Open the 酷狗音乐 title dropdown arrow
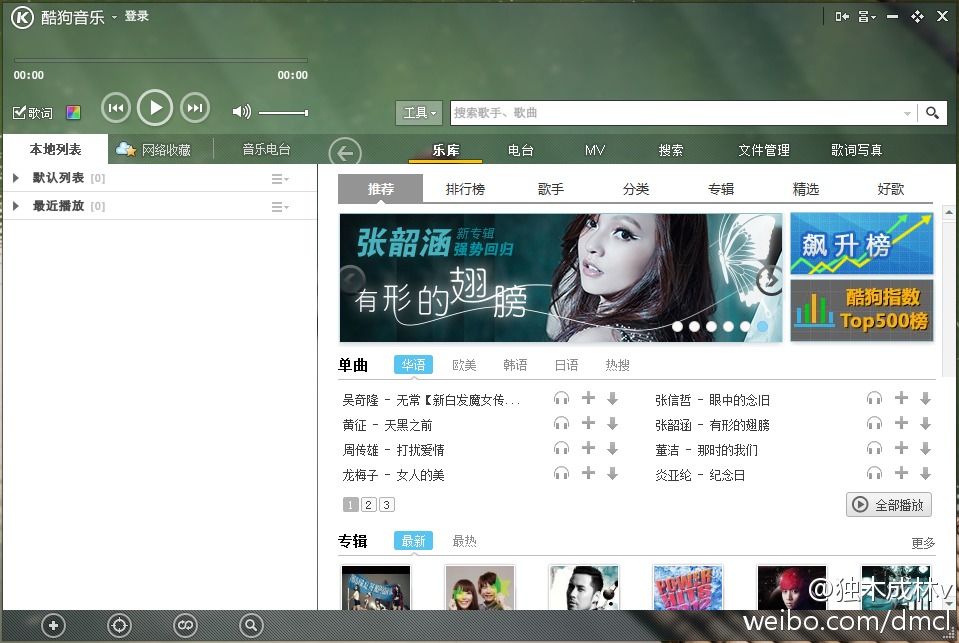This screenshot has height=643, width=959. tap(114, 17)
